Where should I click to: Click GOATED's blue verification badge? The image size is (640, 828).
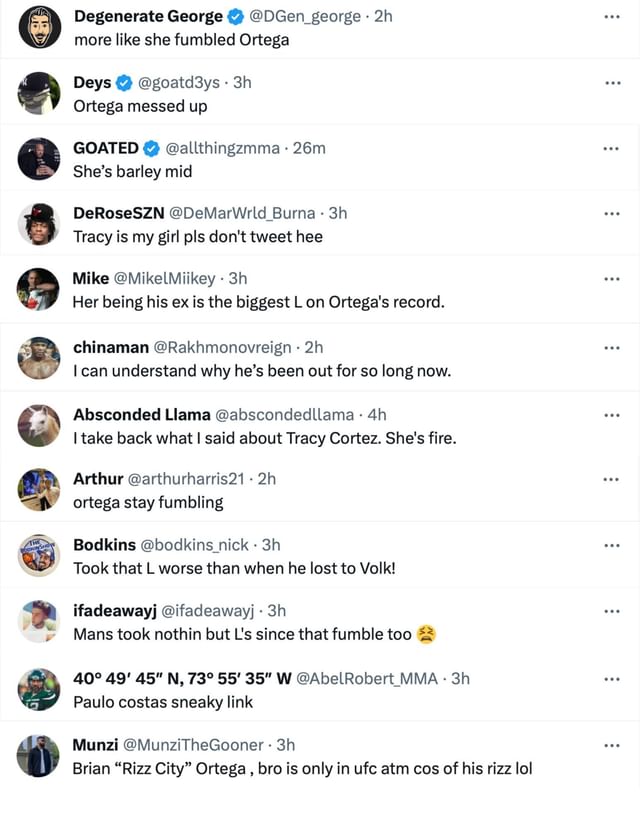pyautogui.click(x=150, y=148)
